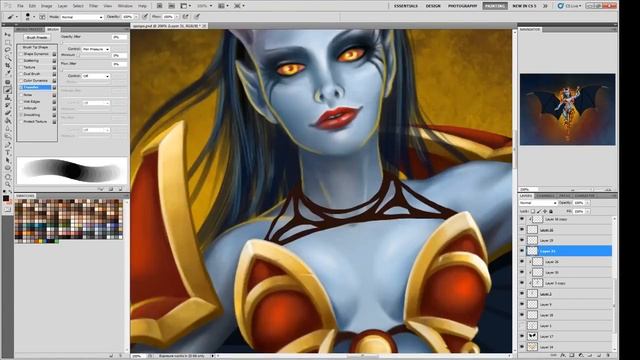Select the Rectangular Marquee tool
Image resolution: width=640 pixels, height=360 pixels.
(7, 42)
